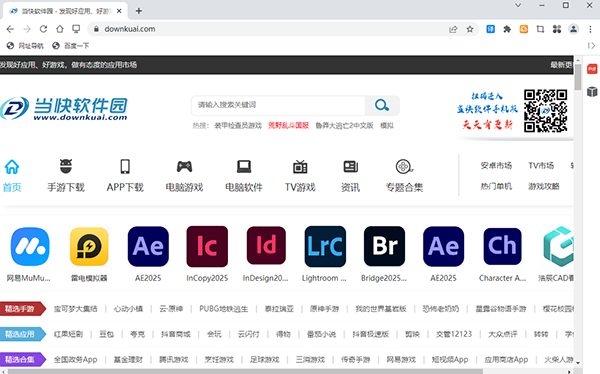Click the share icon in the address bar

[x=453, y=29]
